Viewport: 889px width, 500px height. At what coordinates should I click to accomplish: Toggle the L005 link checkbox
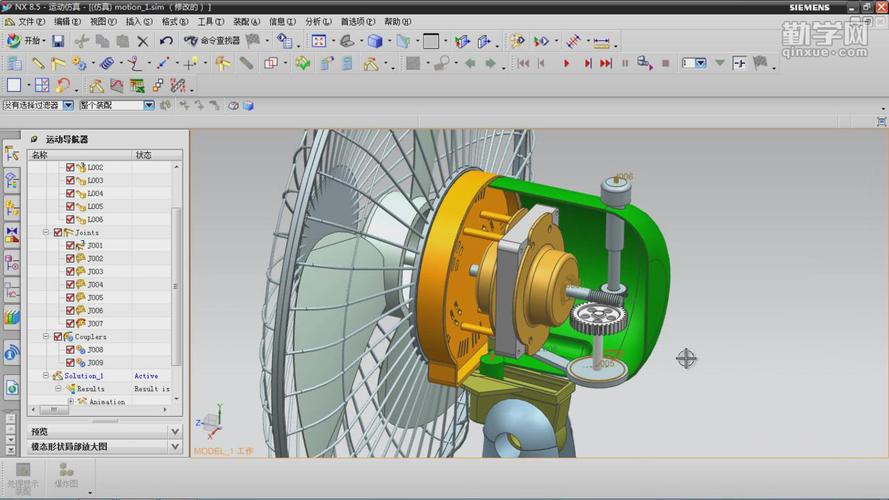point(70,206)
